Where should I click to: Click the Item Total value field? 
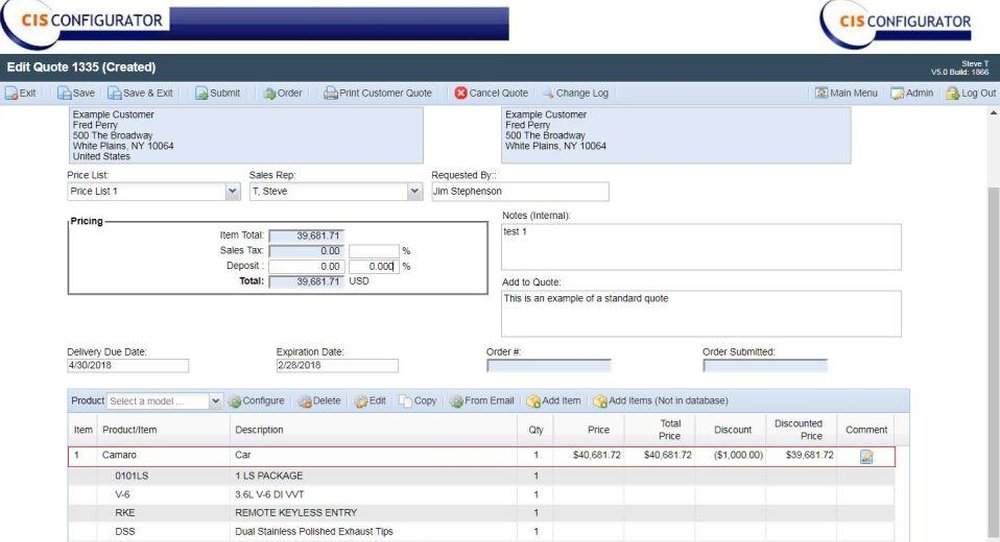pyautogui.click(x=307, y=236)
